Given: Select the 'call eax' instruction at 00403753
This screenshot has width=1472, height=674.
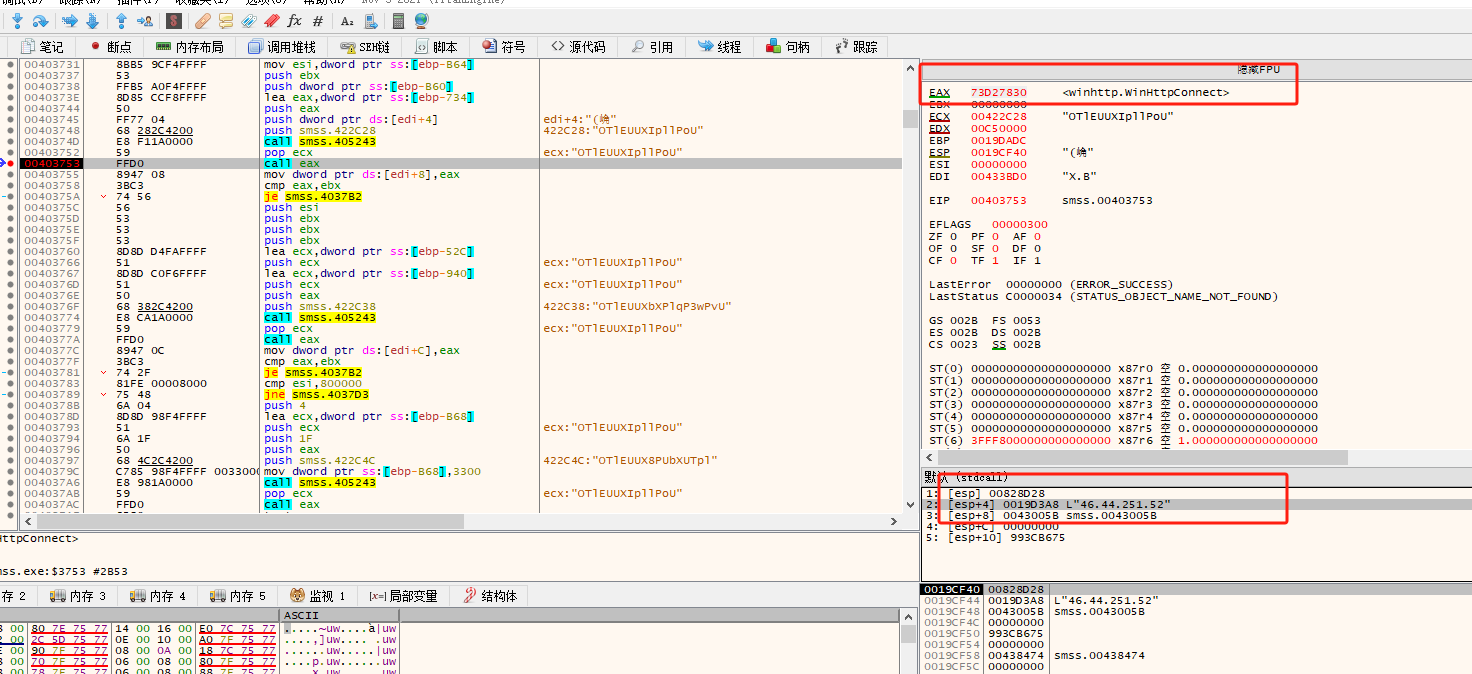Looking at the screenshot, I should coord(292,163).
